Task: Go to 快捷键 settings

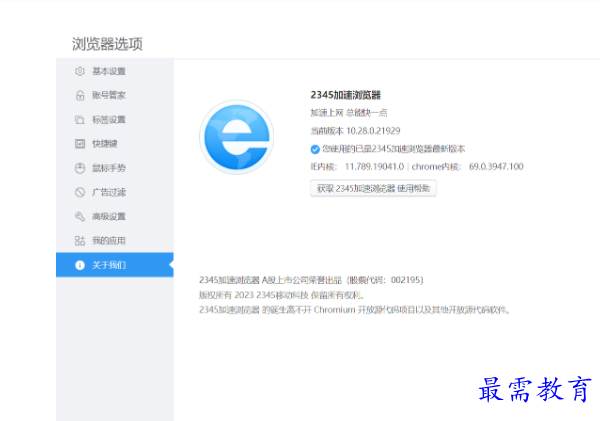Action: click(x=115, y=144)
